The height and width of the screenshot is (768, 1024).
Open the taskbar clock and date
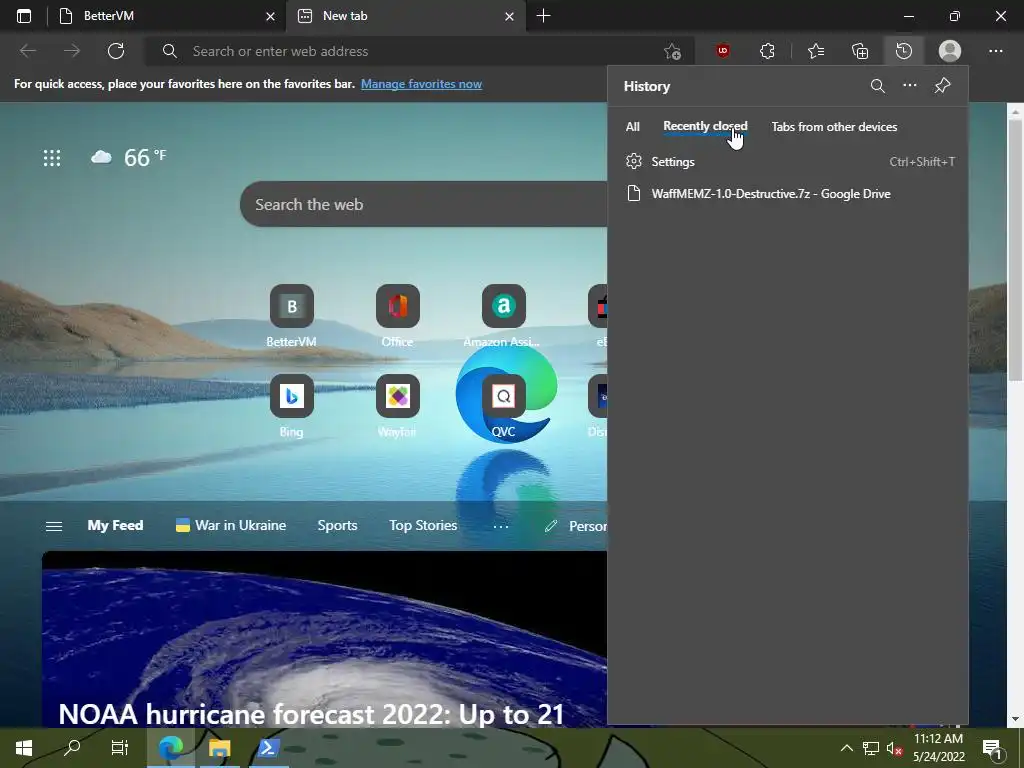tap(938, 748)
